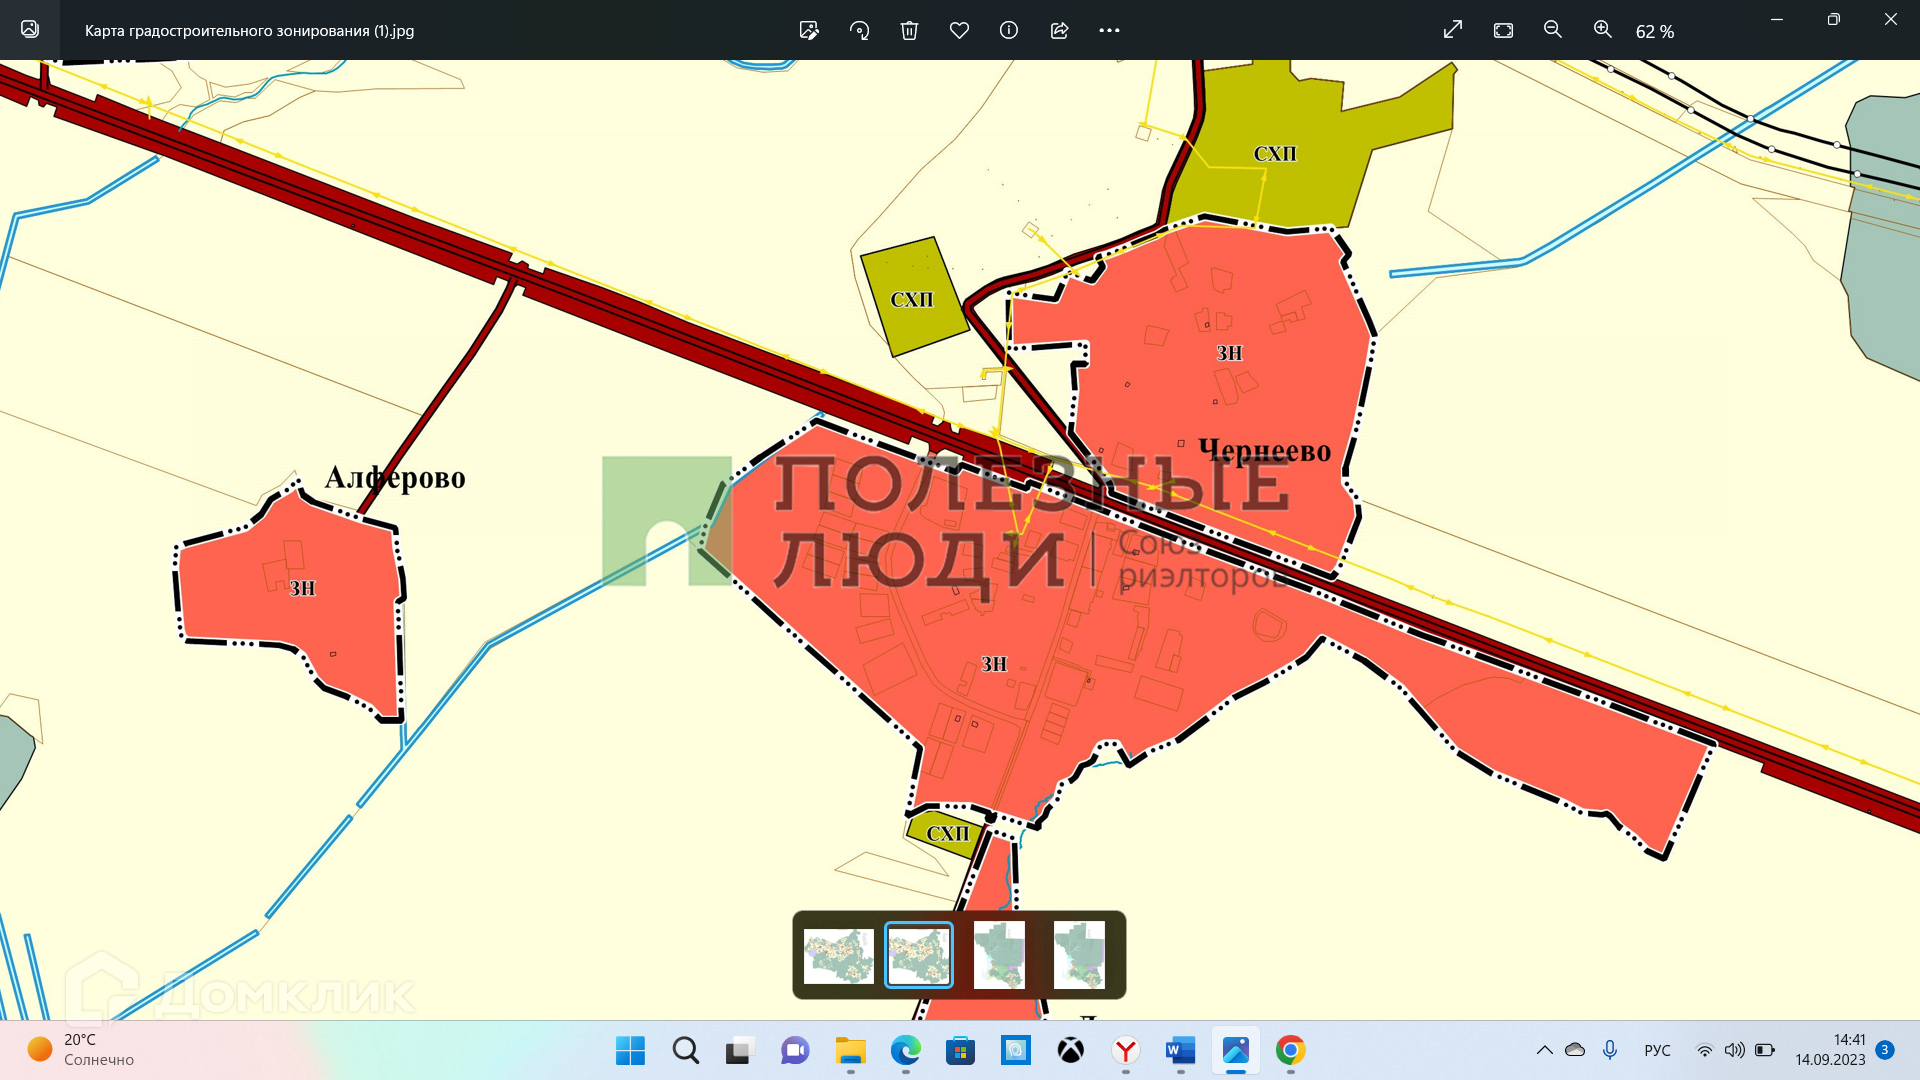The height and width of the screenshot is (1080, 1920).
Task: Open the three-dots more menu
Action: (x=1109, y=30)
